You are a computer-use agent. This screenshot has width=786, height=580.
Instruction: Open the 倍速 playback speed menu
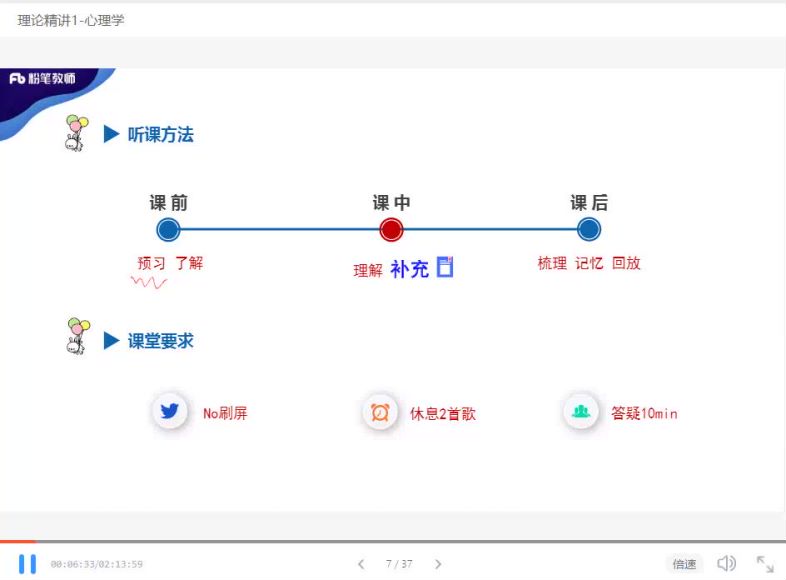coord(684,564)
